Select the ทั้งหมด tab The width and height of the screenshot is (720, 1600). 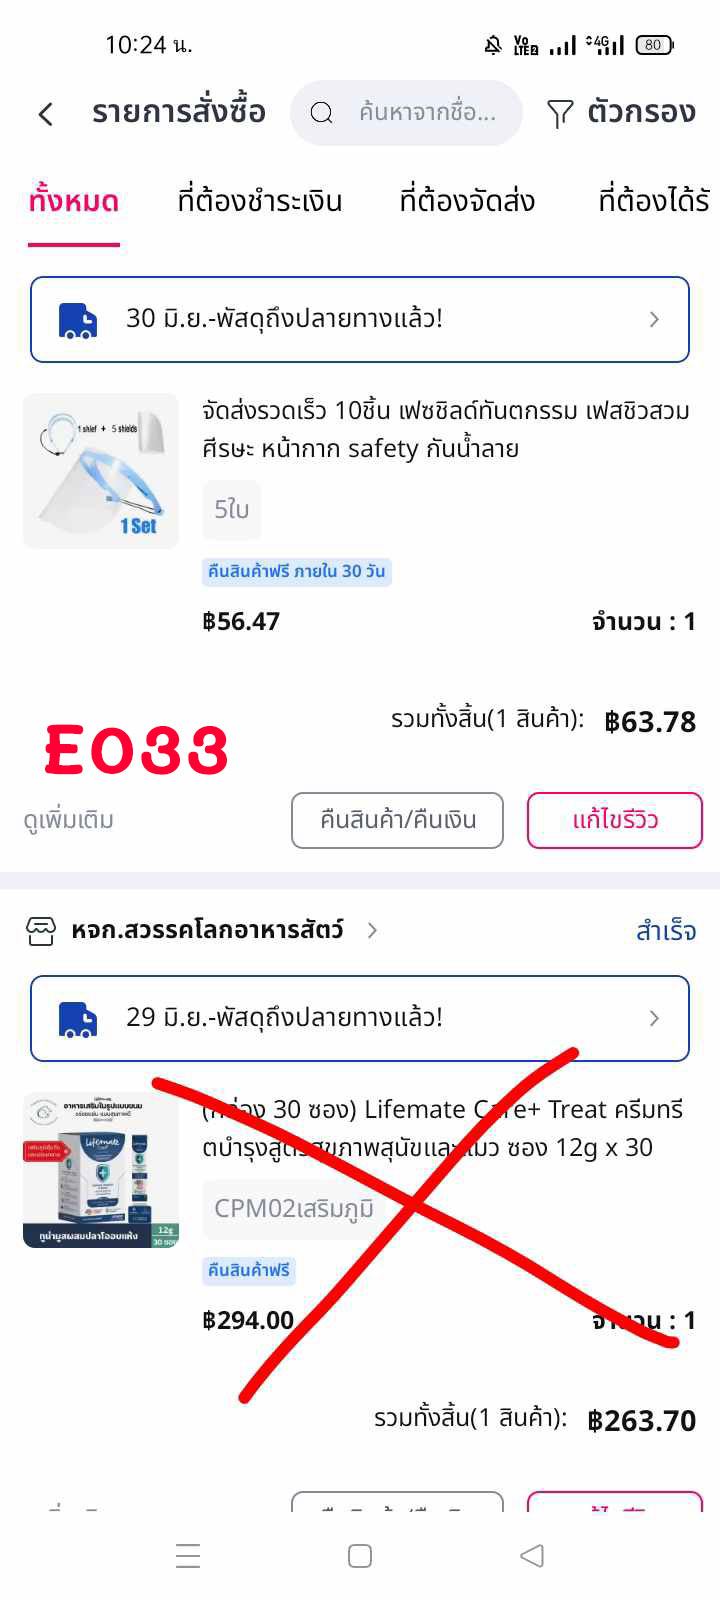74,201
